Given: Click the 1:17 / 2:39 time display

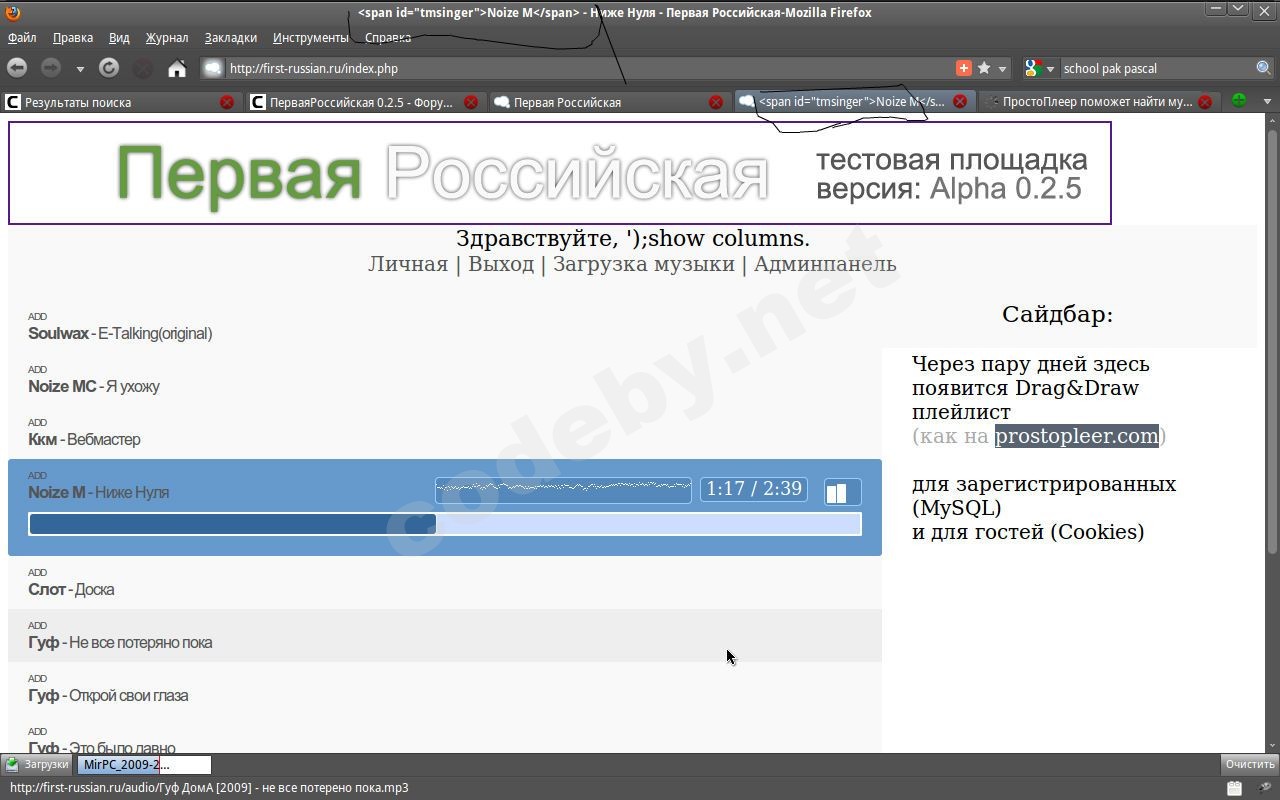Looking at the screenshot, I should click(754, 489).
